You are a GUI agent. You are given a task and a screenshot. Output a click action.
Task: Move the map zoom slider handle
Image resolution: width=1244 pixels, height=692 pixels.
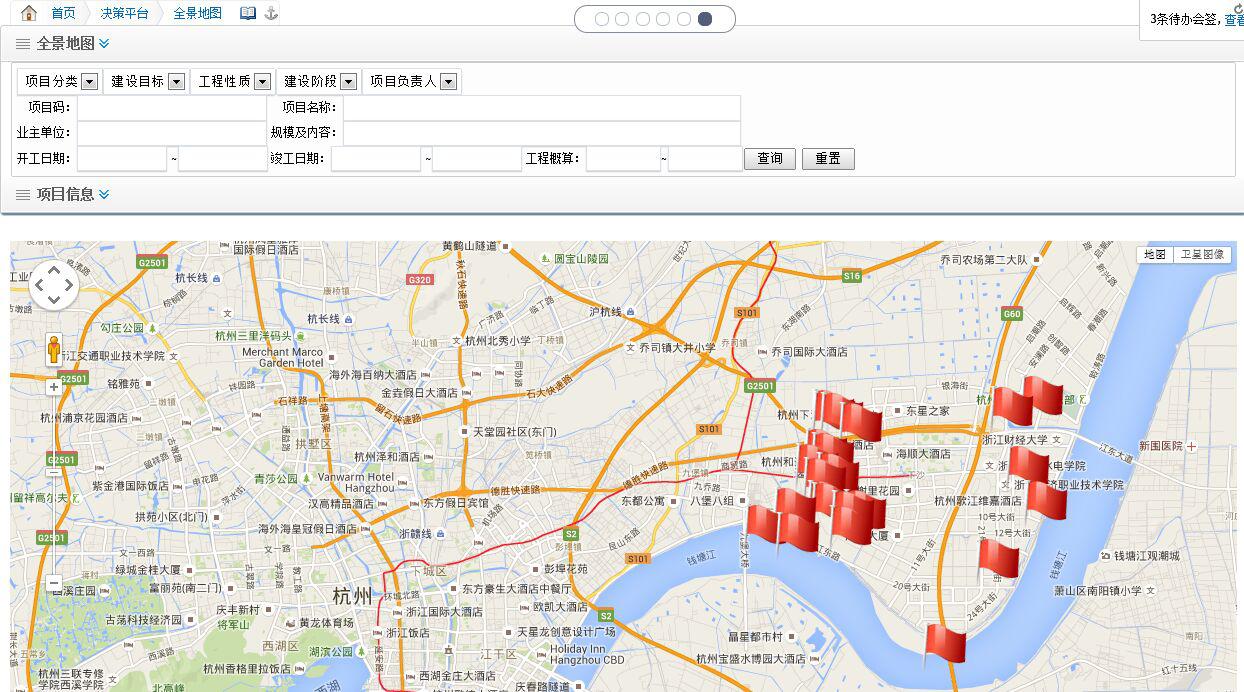pos(54,472)
